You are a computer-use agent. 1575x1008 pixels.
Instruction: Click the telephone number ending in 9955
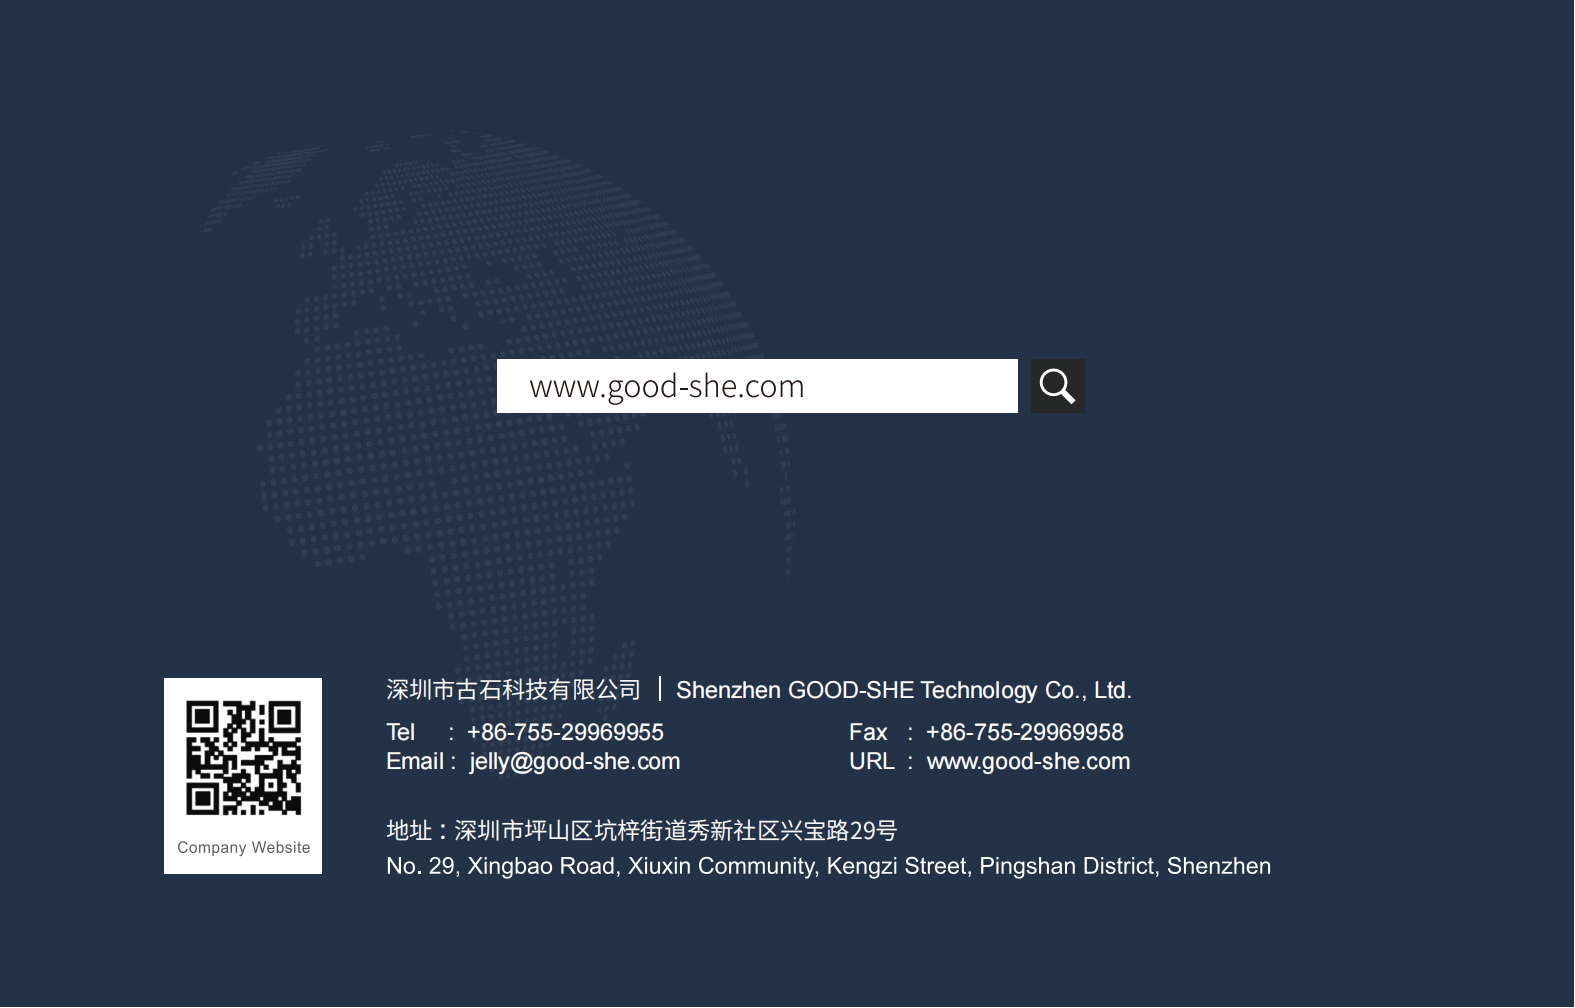click(565, 732)
